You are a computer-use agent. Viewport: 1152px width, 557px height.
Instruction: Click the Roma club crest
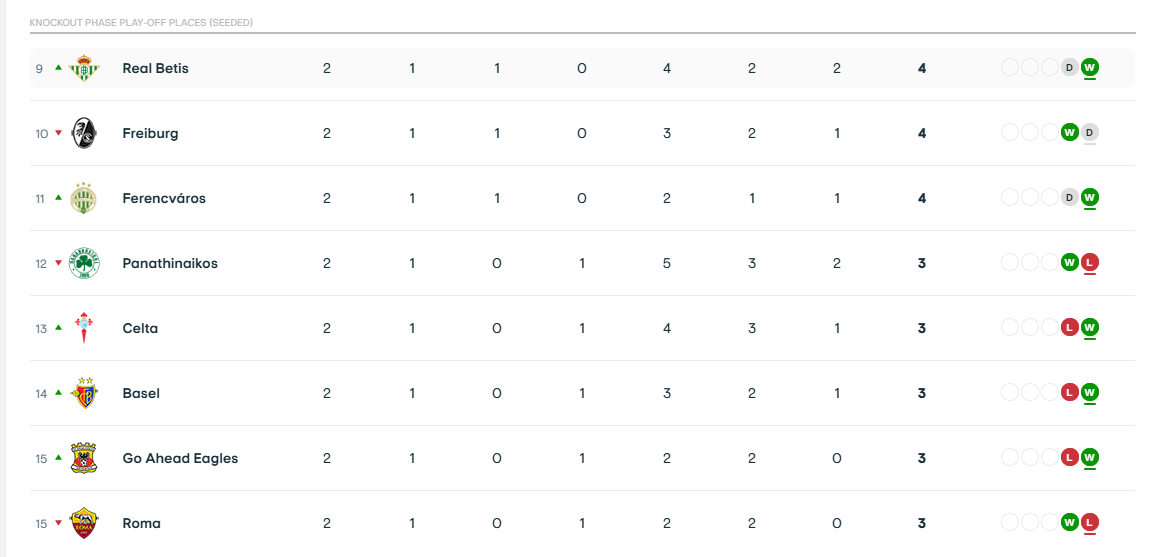coord(84,523)
